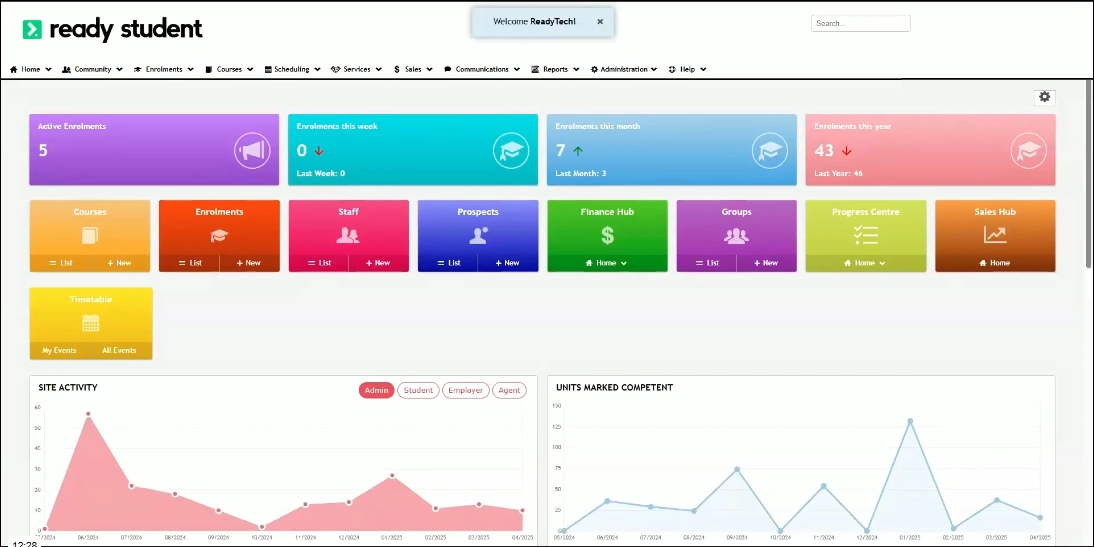Click the Timetable calendar icon
The width and height of the screenshot is (1094, 547).
[x=91, y=323]
